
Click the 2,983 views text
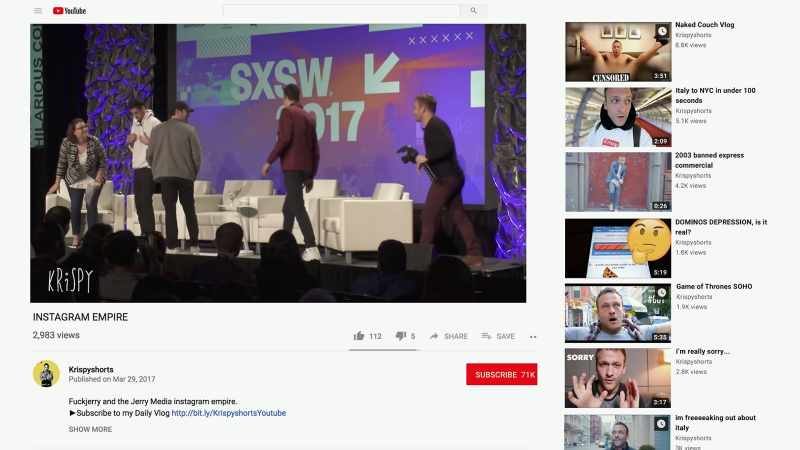[56, 335]
